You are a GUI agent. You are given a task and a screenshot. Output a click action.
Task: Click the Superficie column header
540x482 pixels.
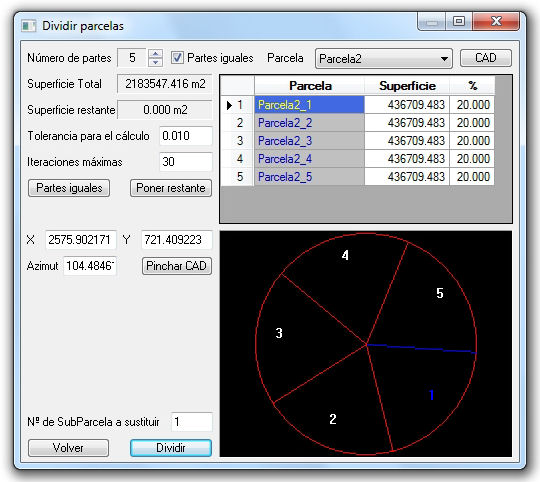pyautogui.click(x=407, y=86)
